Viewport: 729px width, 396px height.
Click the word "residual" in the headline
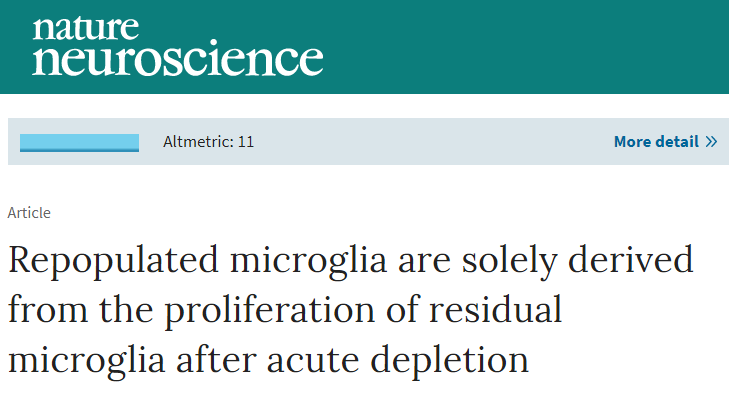click(x=495, y=310)
